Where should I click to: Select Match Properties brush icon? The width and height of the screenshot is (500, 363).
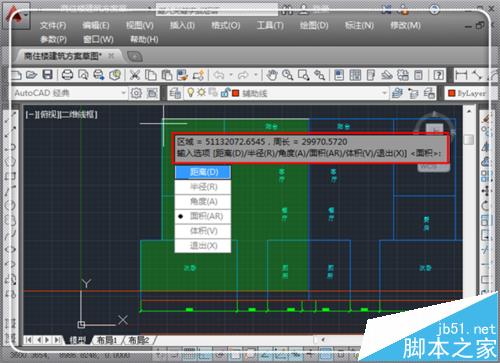pyautogui.click(x=182, y=75)
